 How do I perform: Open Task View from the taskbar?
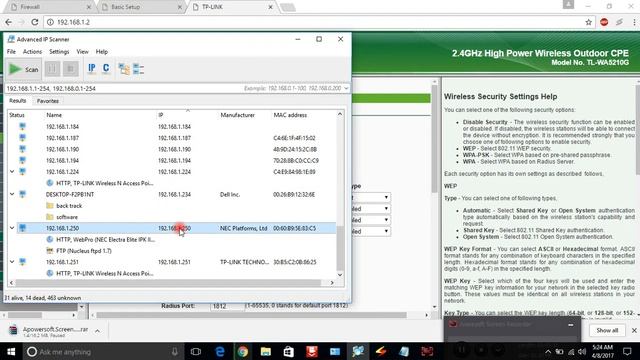coord(196,351)
